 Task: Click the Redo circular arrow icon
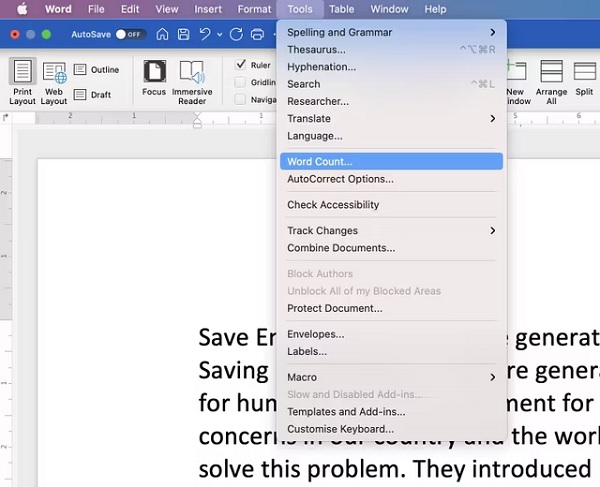point(236,34)
